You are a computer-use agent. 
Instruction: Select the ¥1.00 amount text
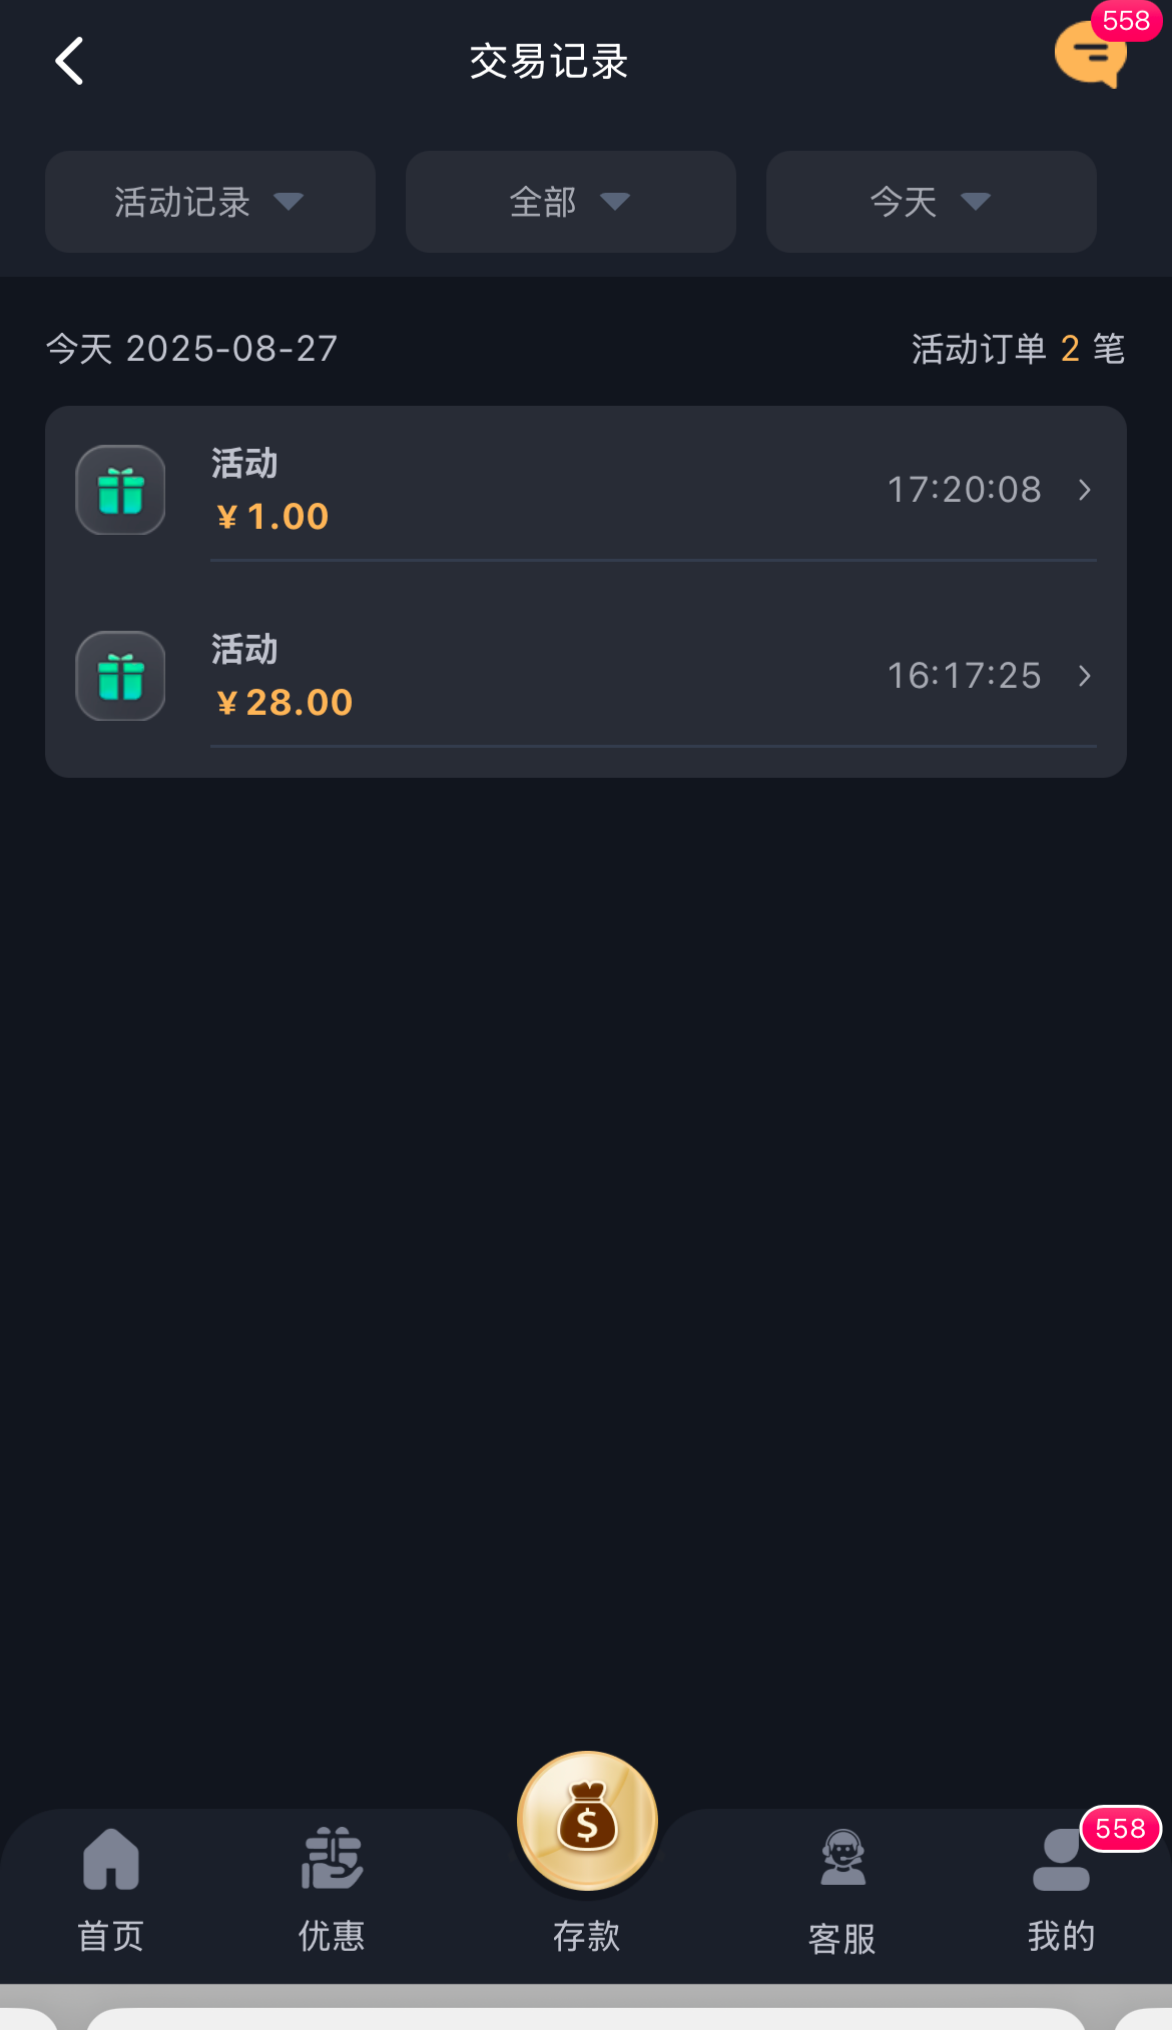coord(273,517)
